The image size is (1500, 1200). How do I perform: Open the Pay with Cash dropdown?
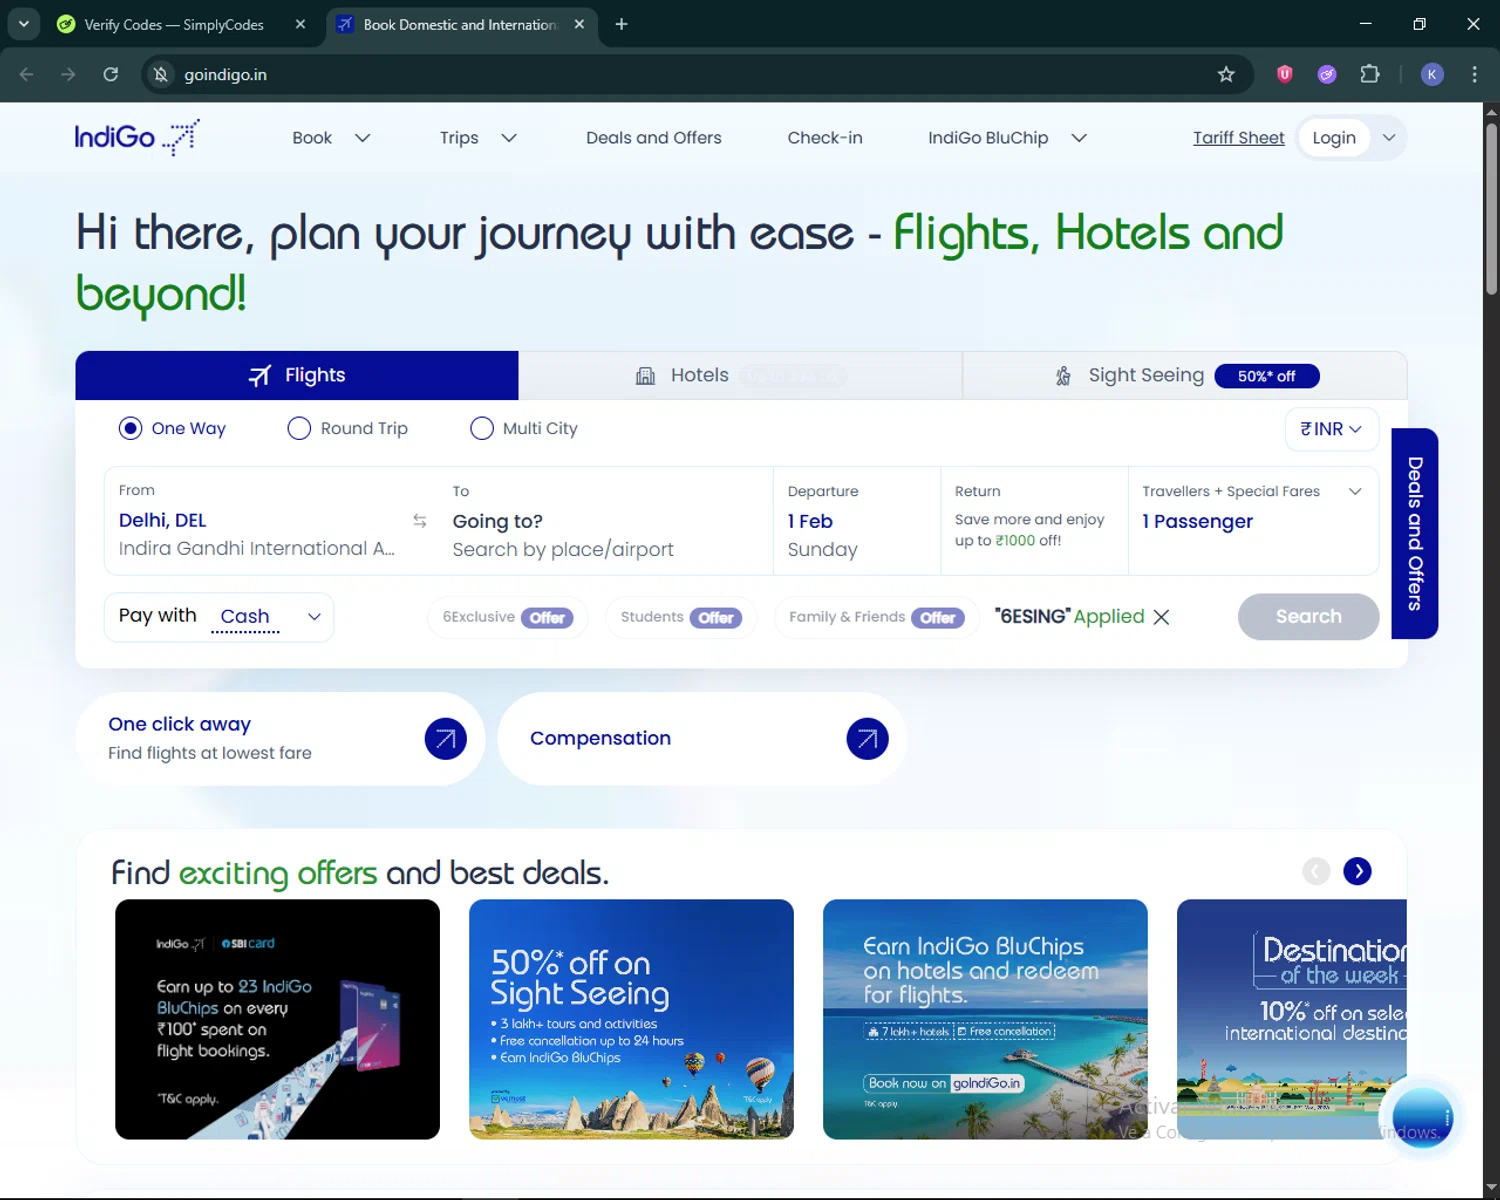pyautogui.click(x=219, y=616)
